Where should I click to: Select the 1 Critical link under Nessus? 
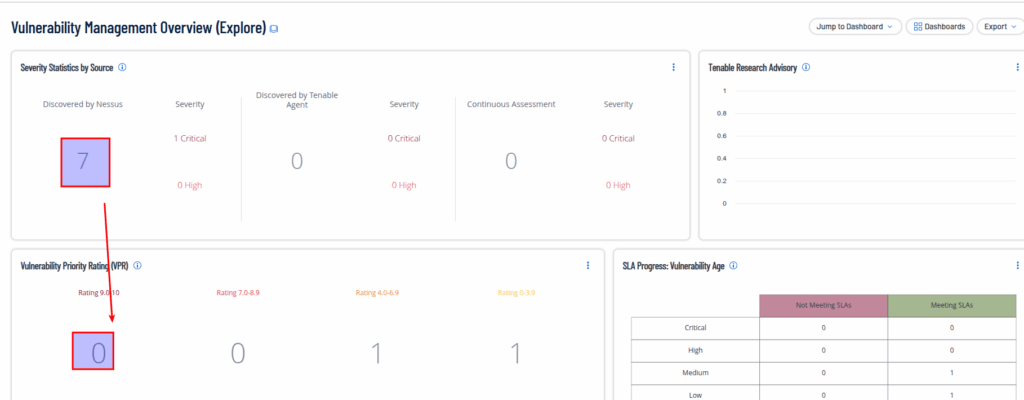coord(190,138)
